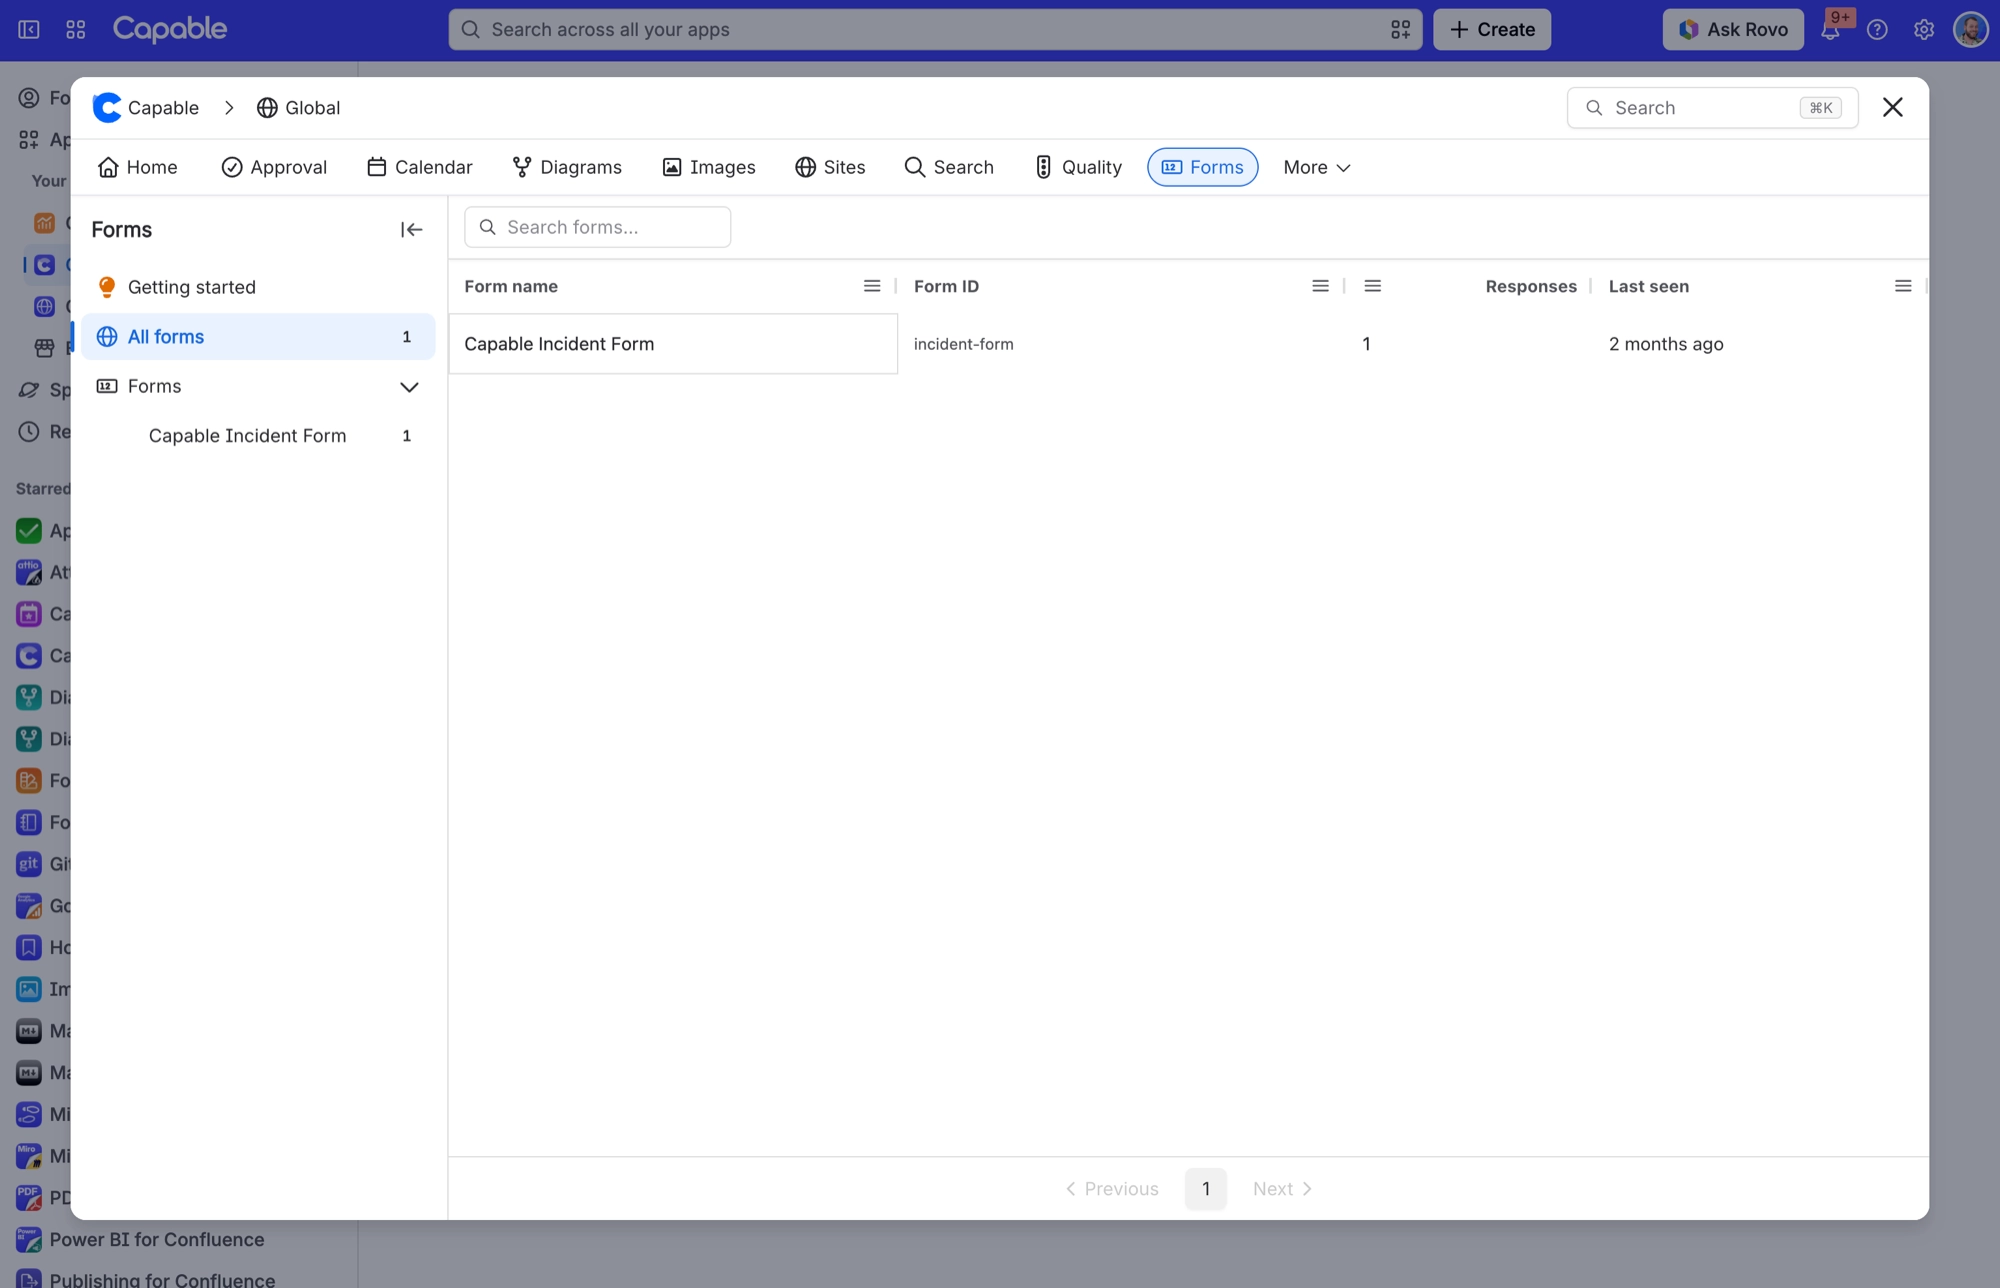Switch to the Sites tab
Screen dimensions: 2000x1288
[x=830, y=167]
